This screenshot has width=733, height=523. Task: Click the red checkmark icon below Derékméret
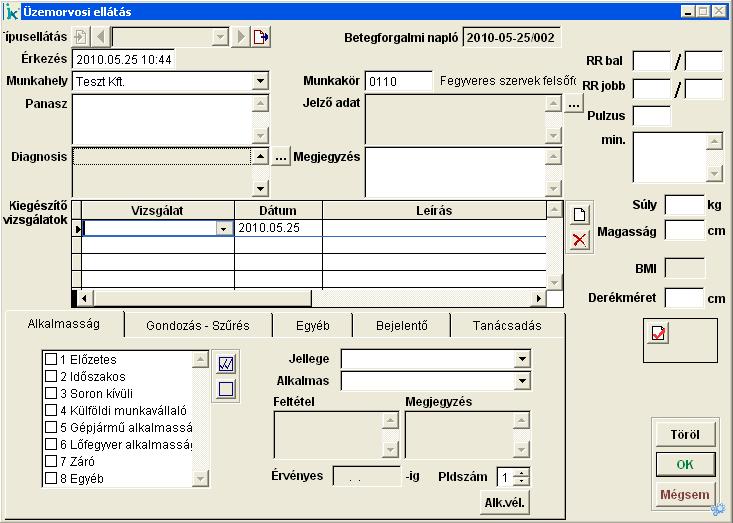(x=658, y=333)
